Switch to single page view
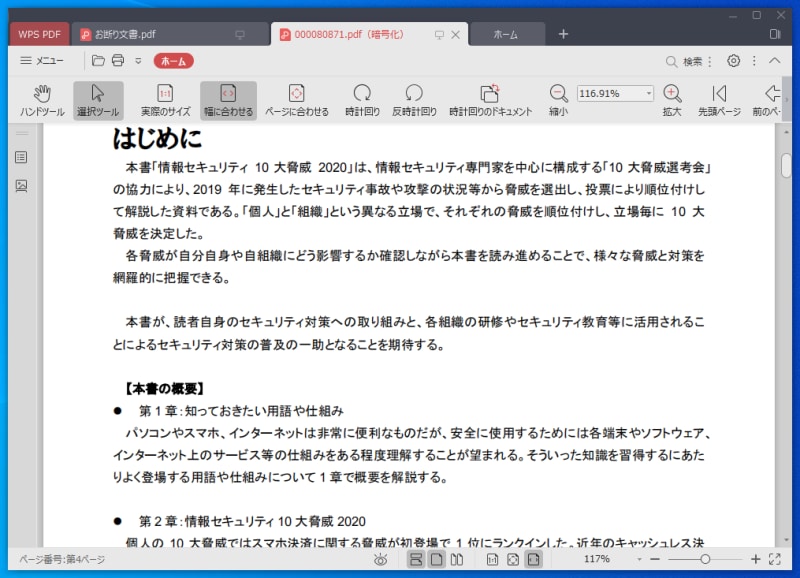 click(437, 560)
